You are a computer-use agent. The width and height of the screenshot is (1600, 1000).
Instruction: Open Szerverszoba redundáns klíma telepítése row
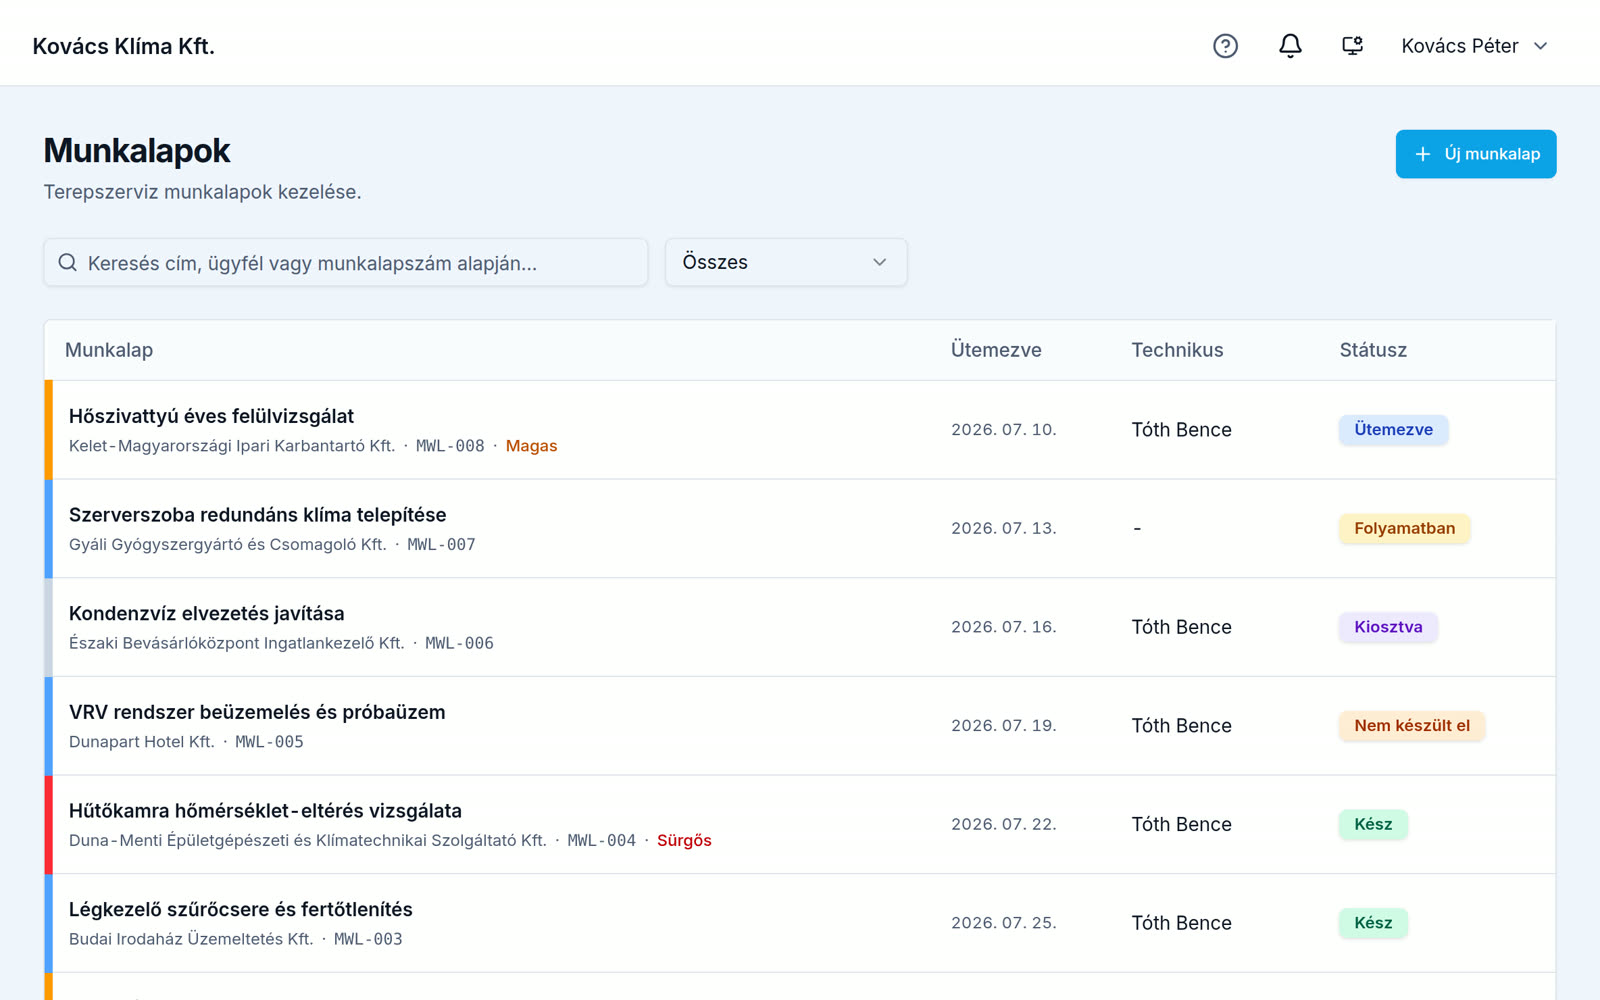(800, 528)
